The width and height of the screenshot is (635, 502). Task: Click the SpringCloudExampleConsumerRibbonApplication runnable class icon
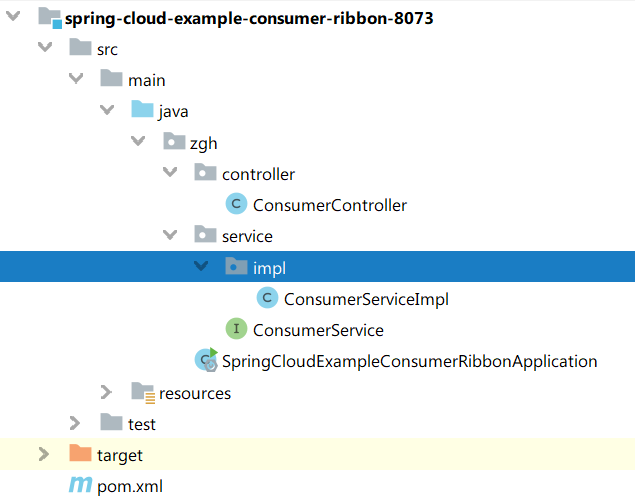[207, 359]
